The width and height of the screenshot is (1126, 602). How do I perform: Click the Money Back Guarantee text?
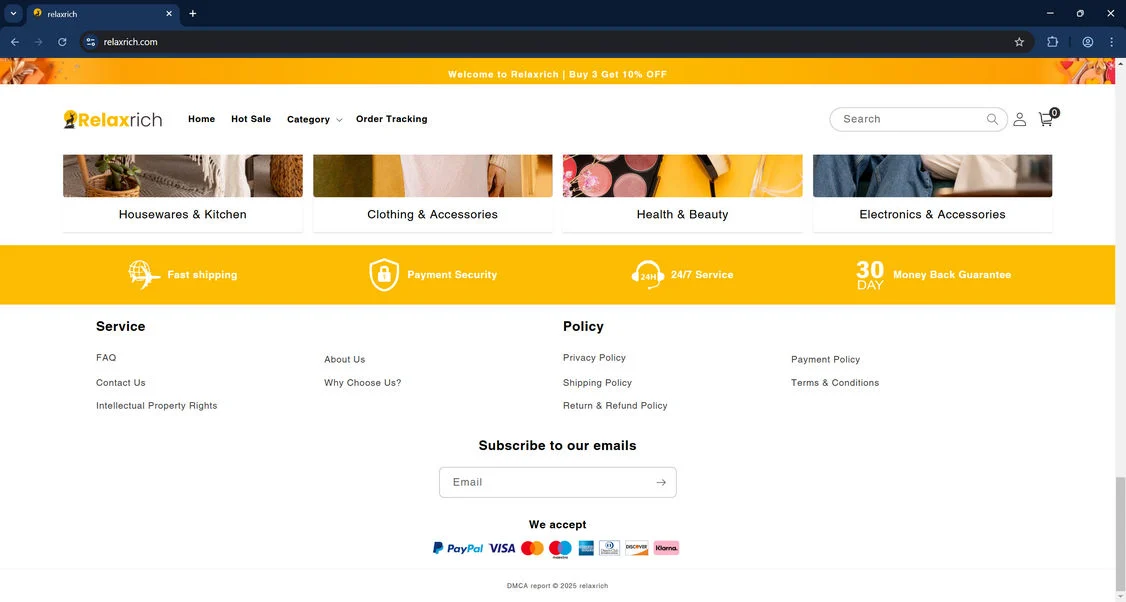coord(951,274)
